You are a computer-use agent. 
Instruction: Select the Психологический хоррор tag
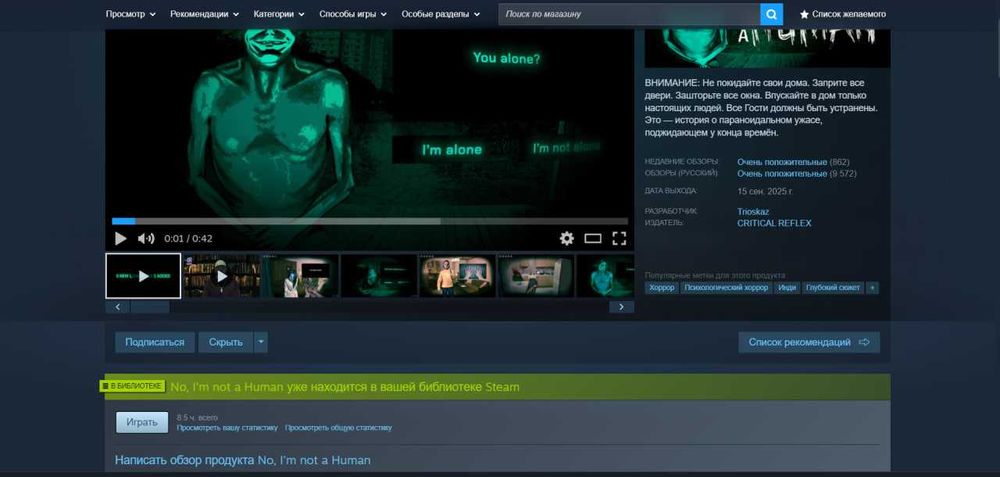pos(726,288)
